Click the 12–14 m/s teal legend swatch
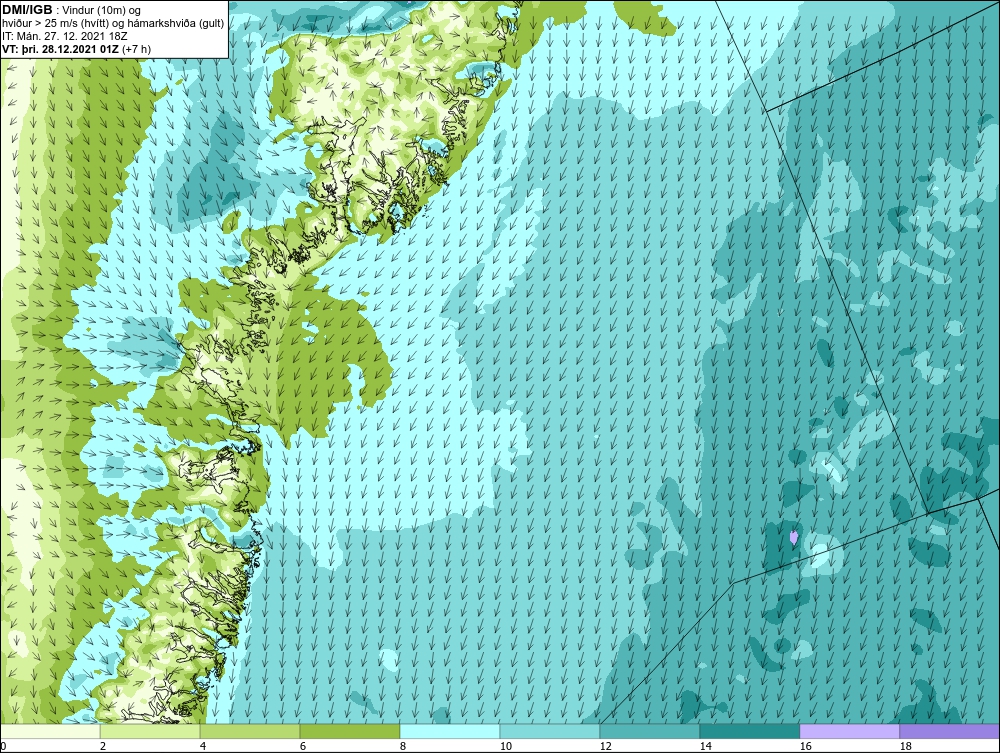1000x753 pixels. 649,731
